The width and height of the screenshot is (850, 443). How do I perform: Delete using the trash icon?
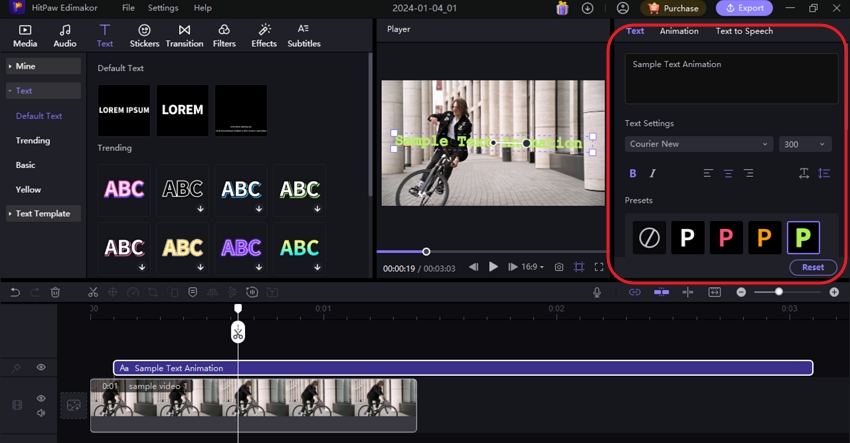(x=55, y=292)
